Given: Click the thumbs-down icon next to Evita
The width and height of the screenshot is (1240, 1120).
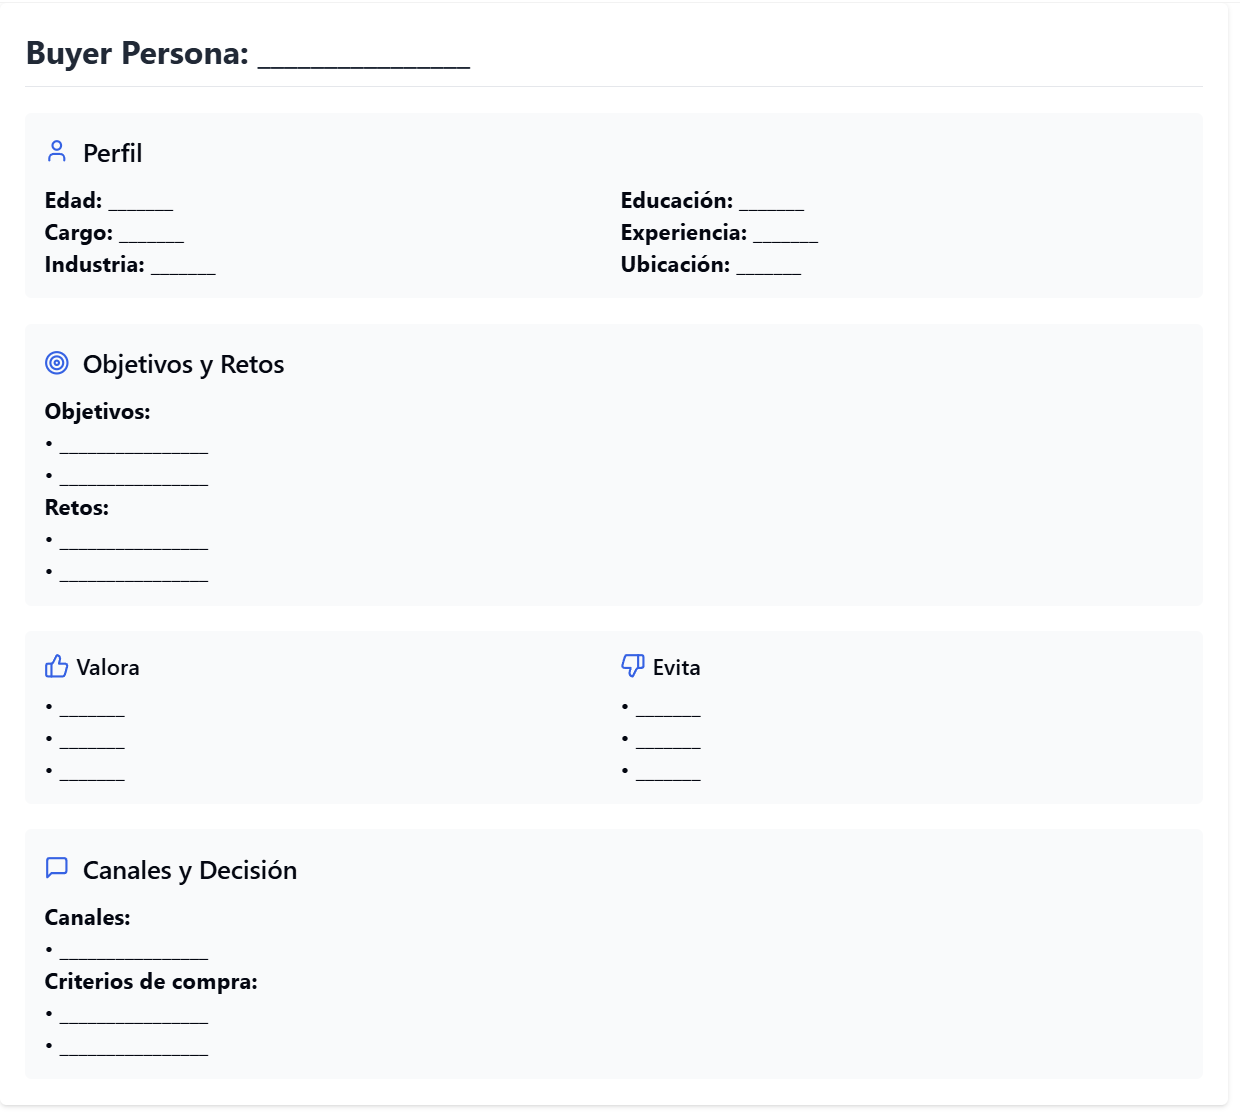Looking at the screenshot, I should tap(633, 666).
